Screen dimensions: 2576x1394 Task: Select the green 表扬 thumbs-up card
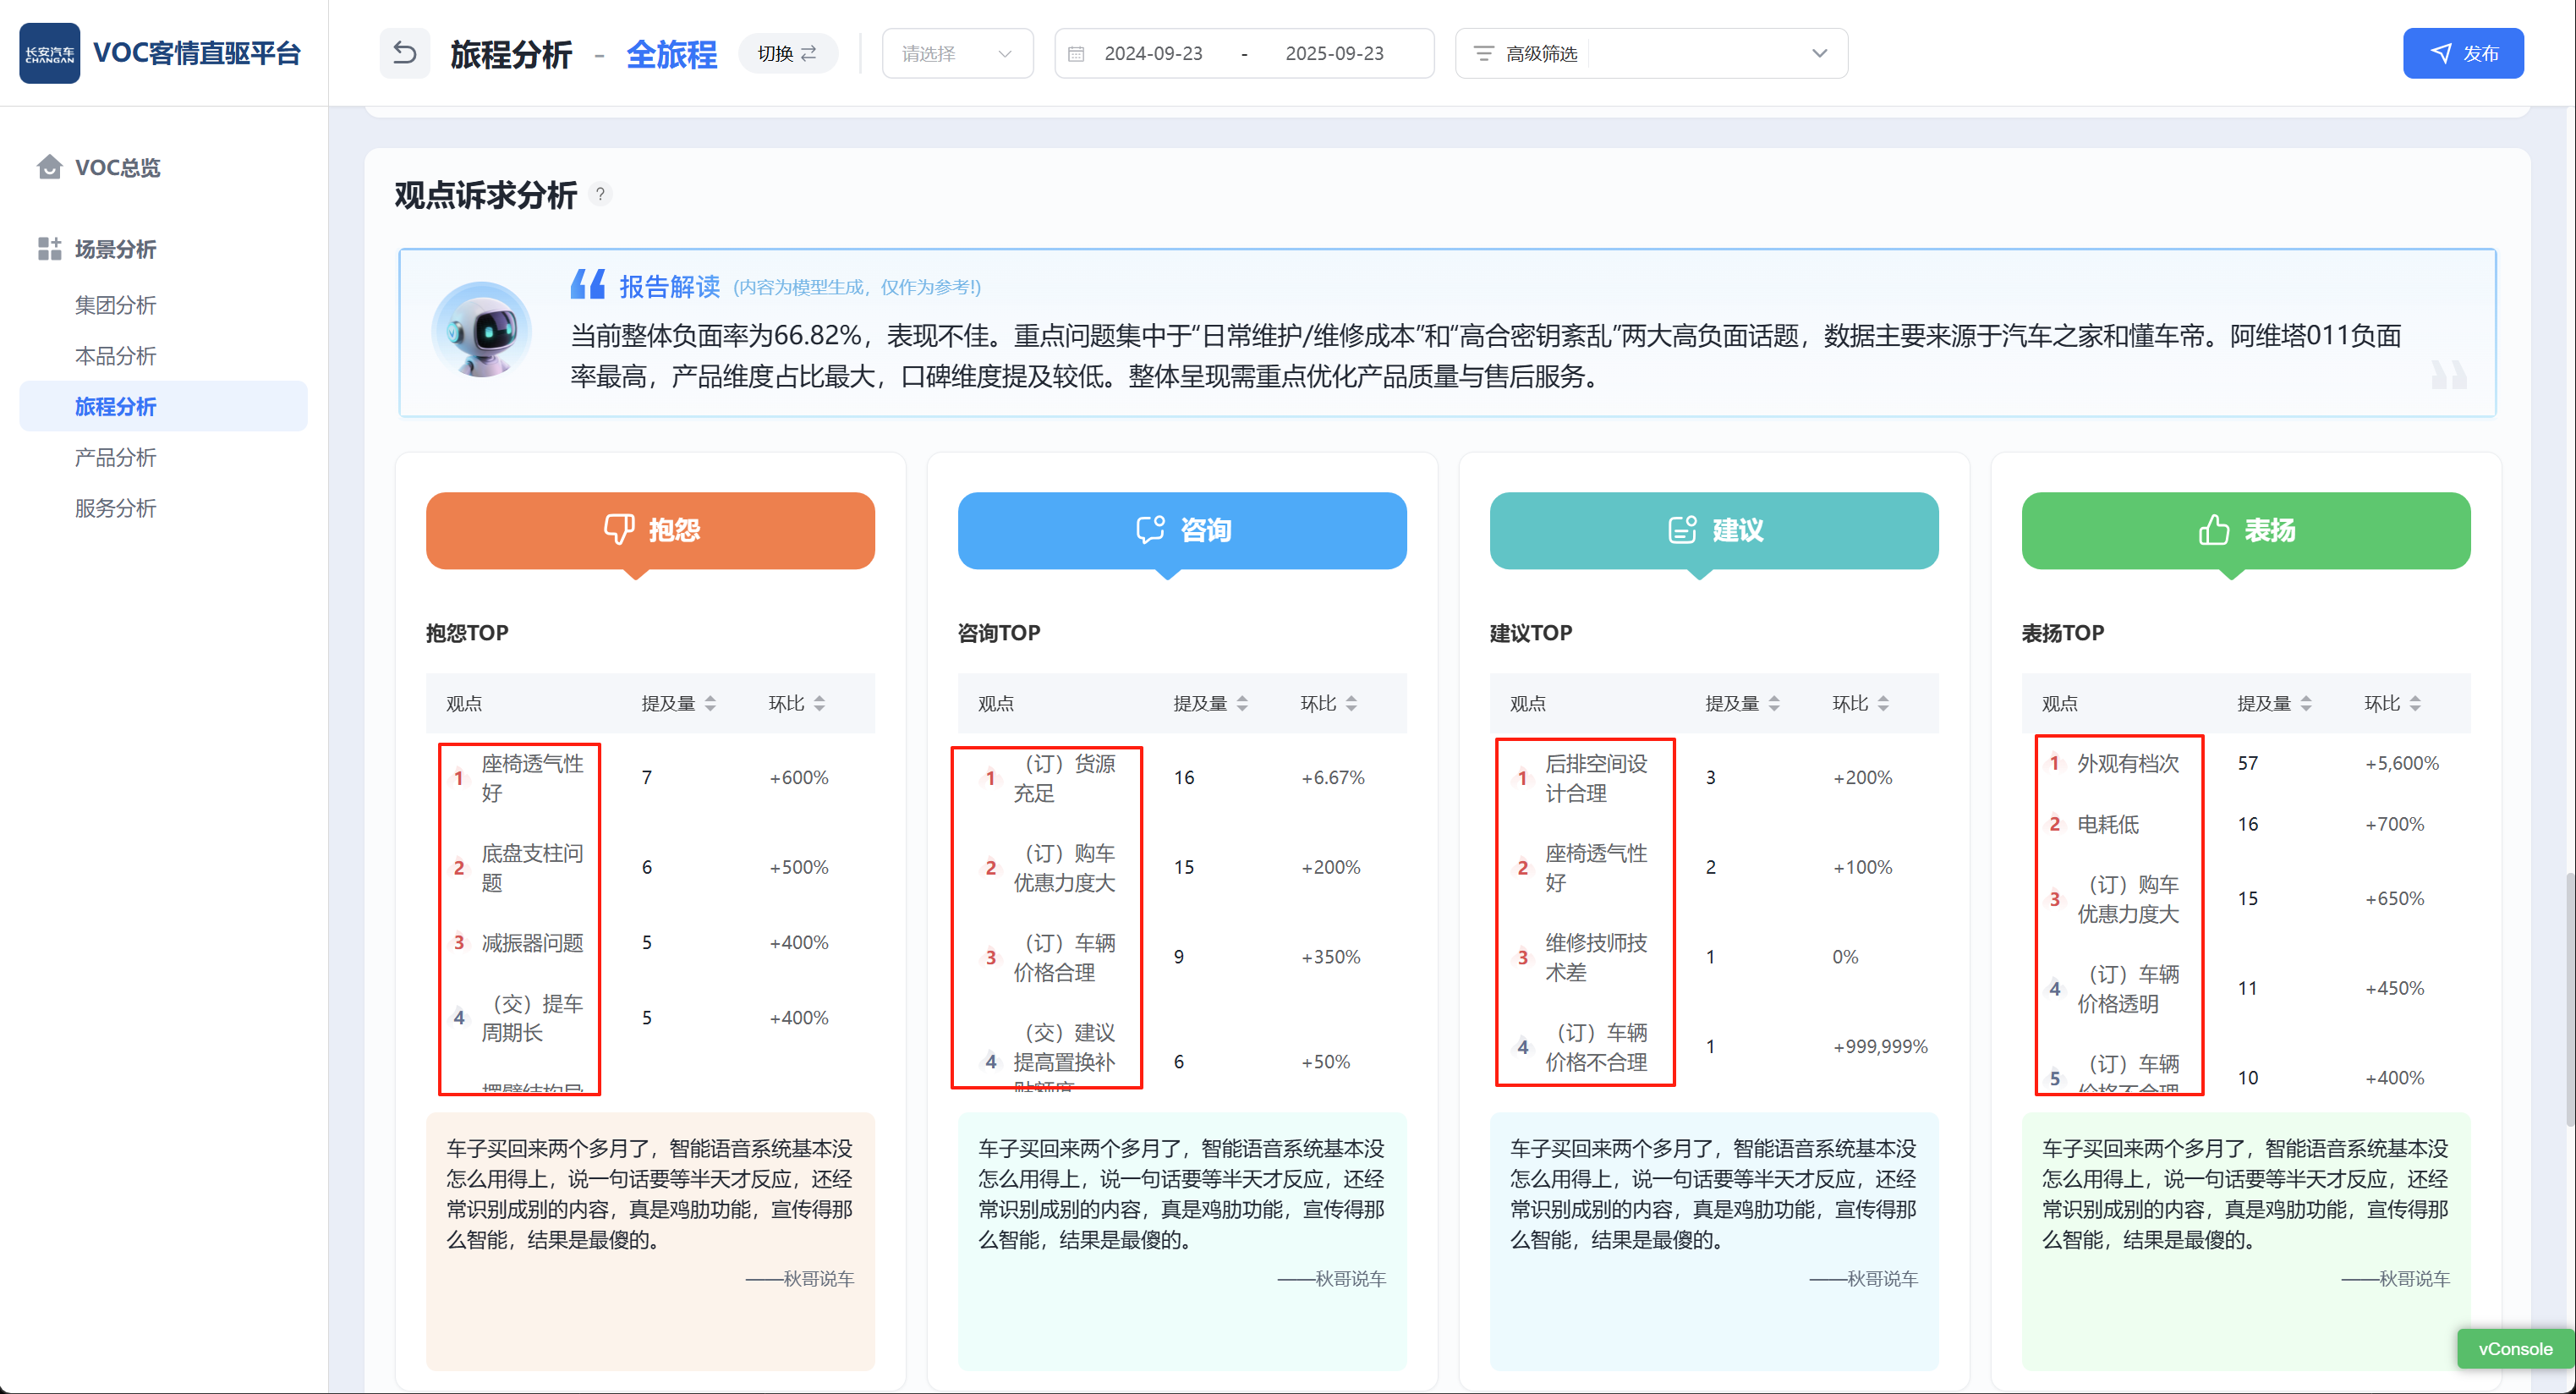(2245, 530)
